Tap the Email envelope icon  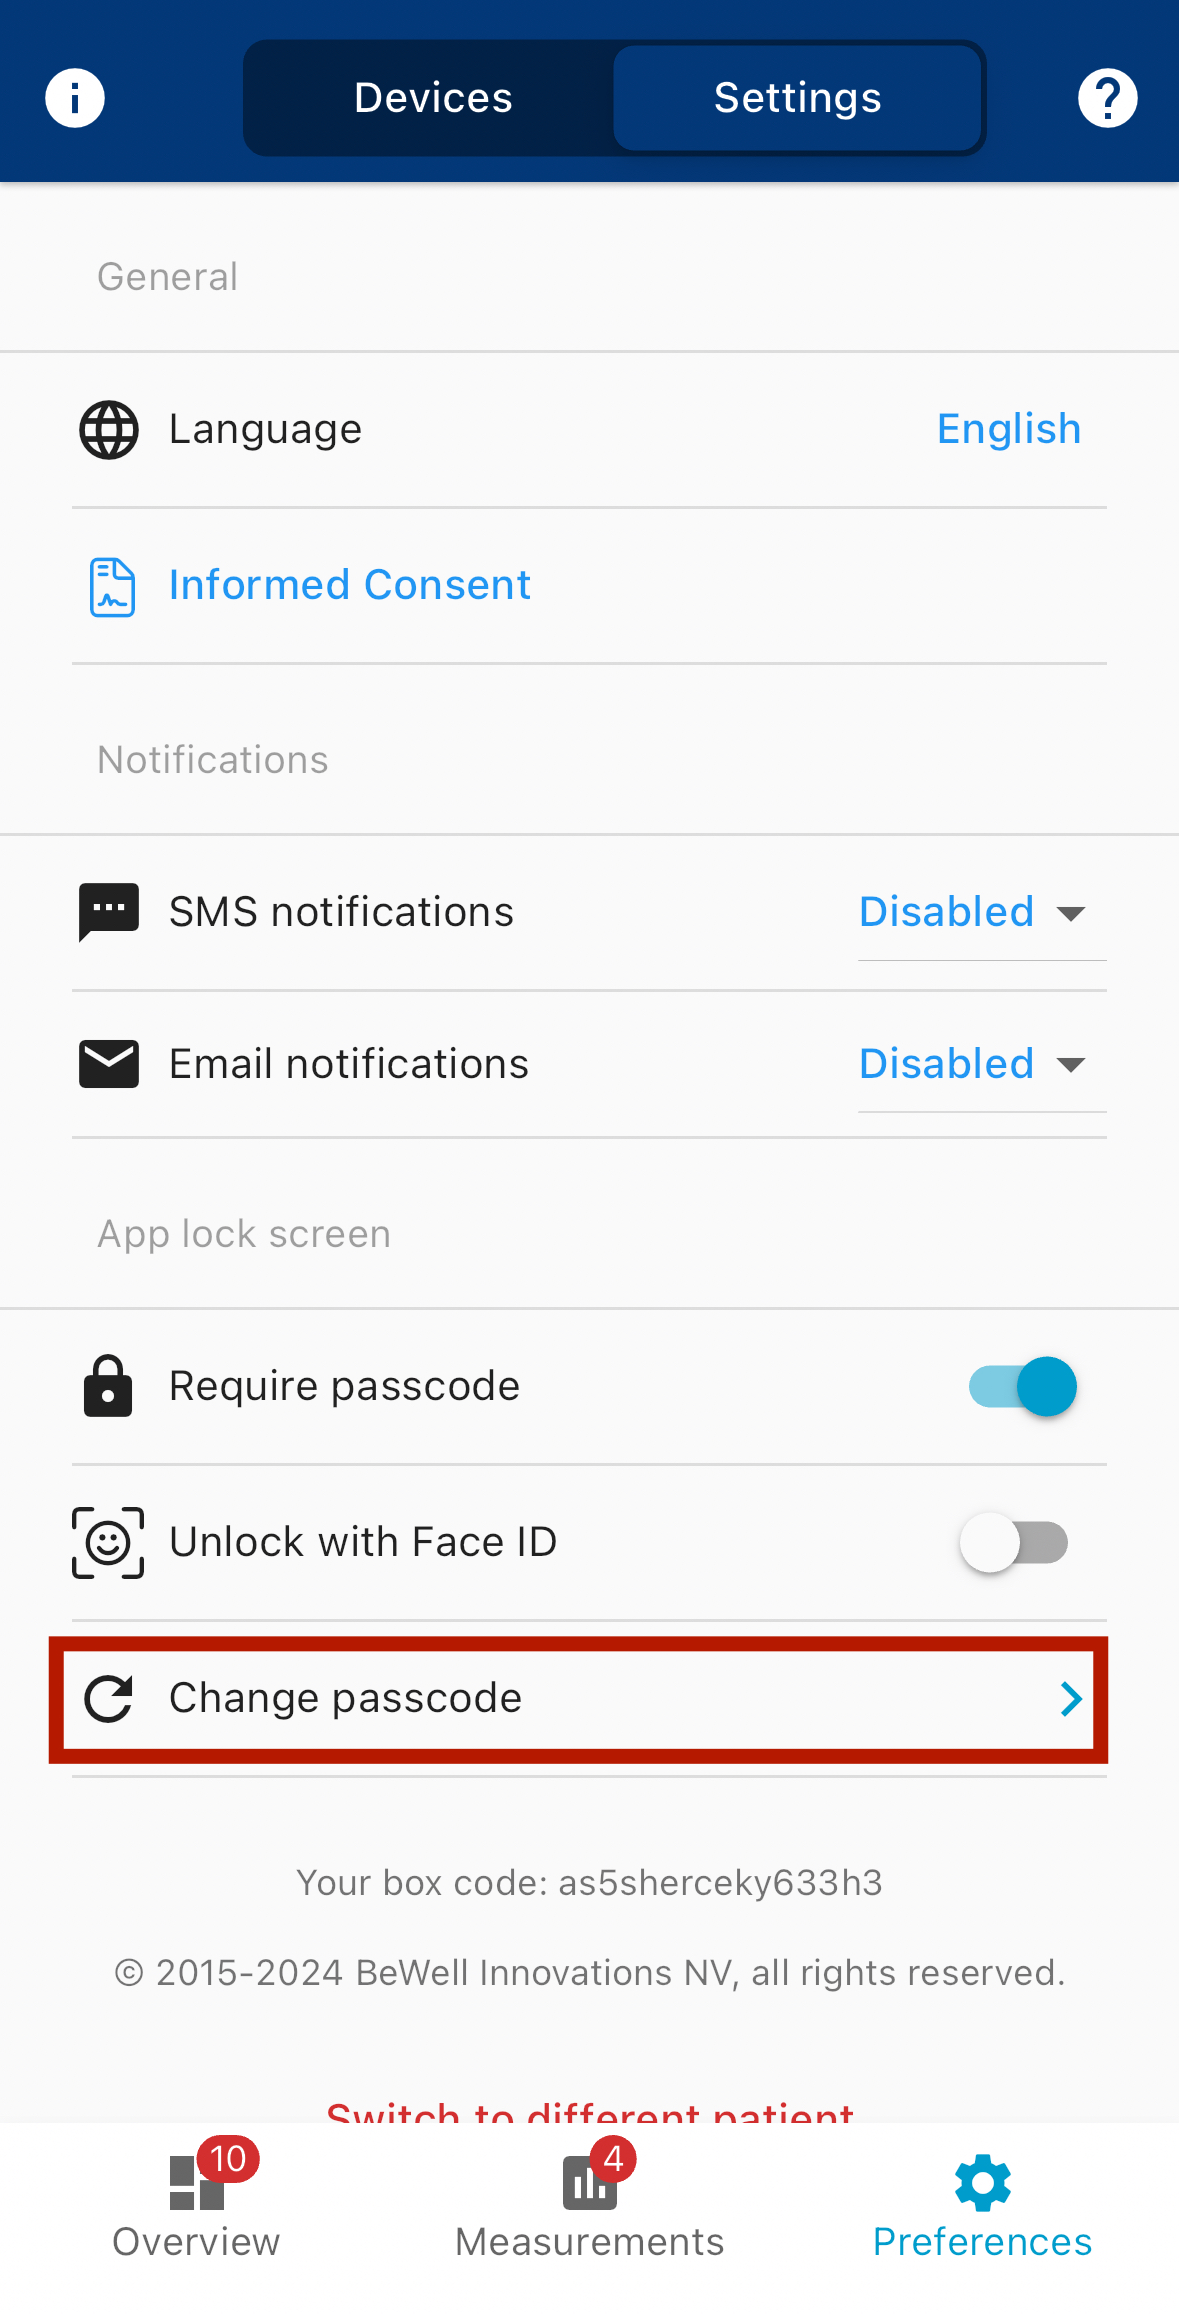pos(109,1064)
